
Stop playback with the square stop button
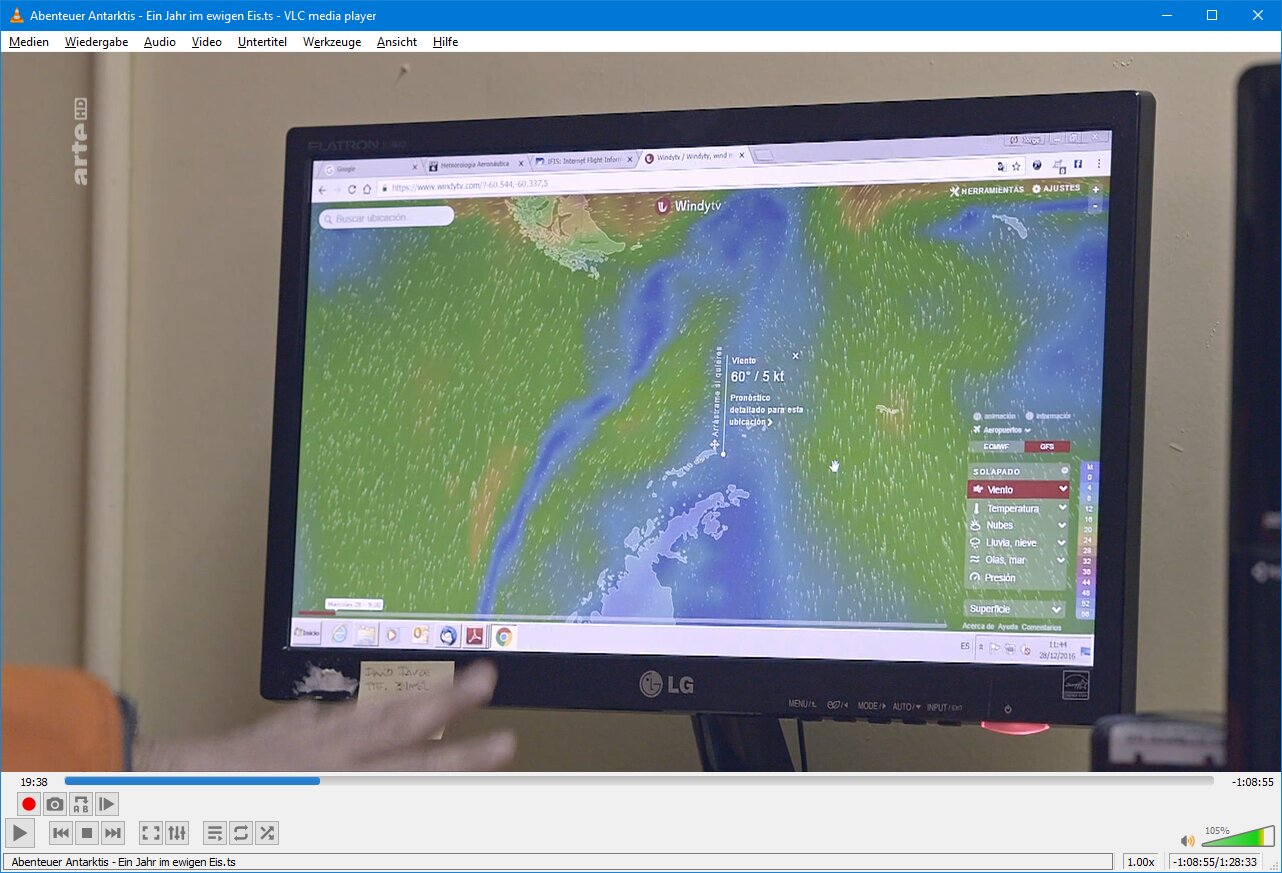click(x=87, y=833)
